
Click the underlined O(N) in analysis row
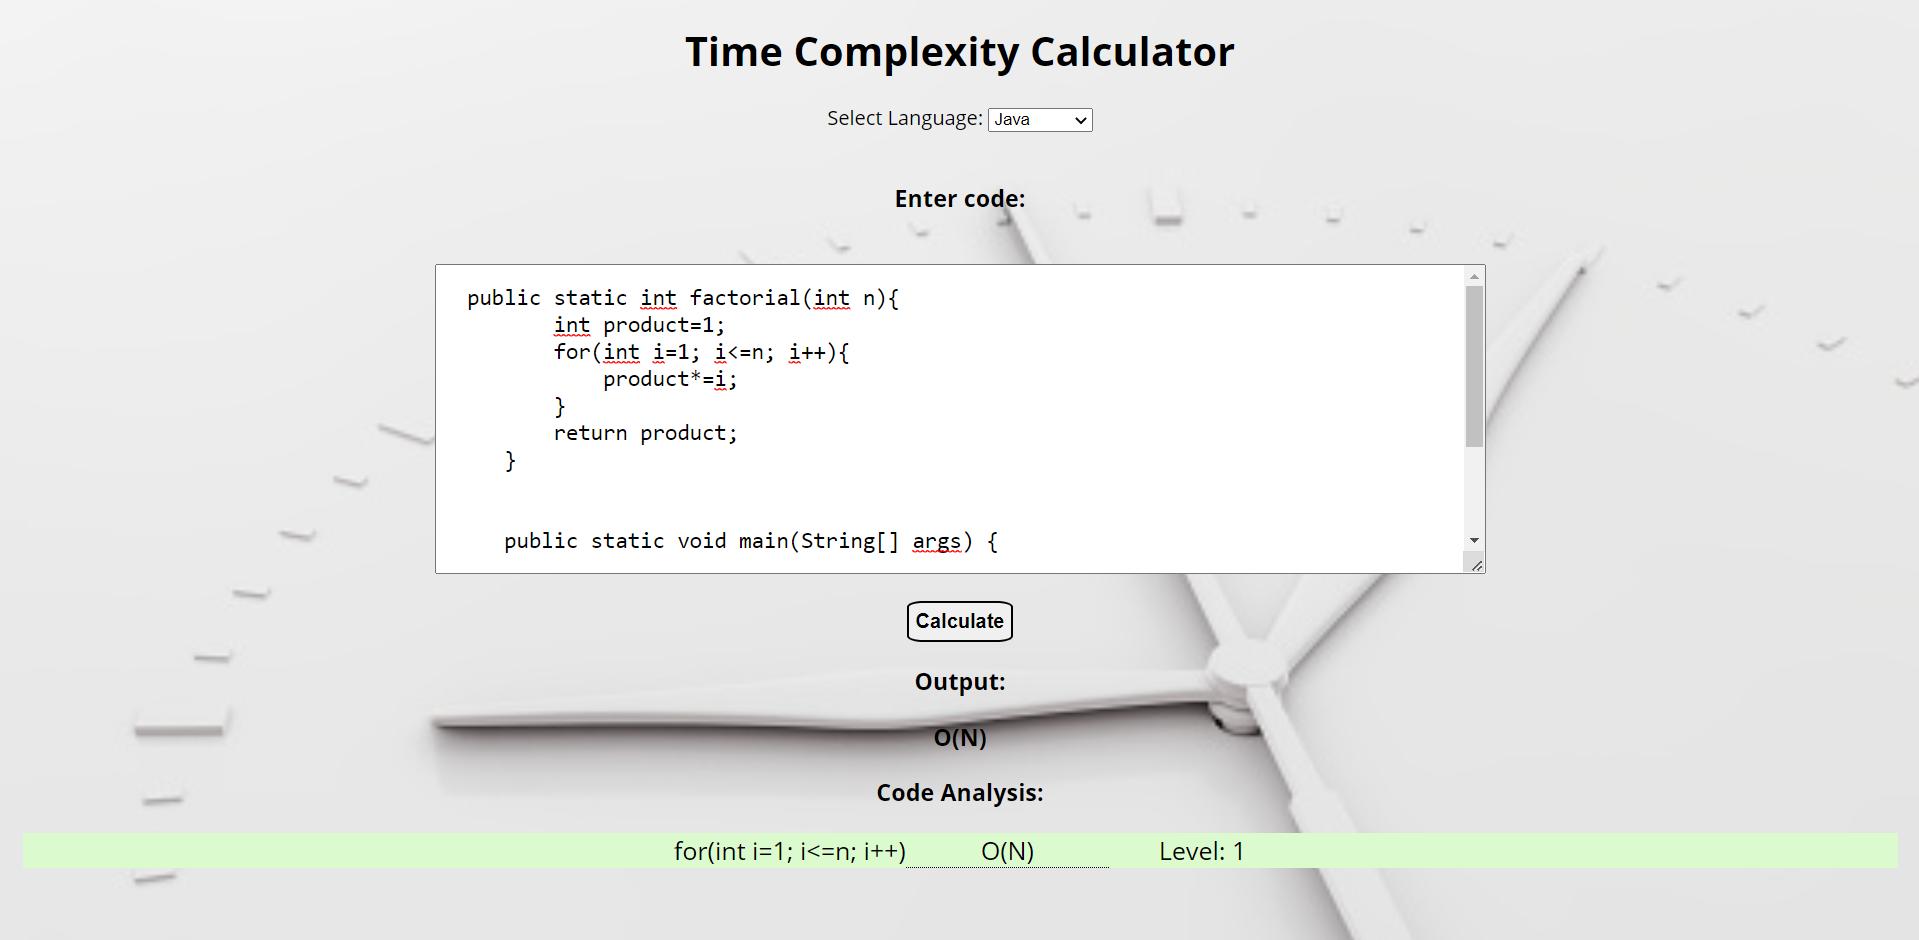tap(1007, 851)
